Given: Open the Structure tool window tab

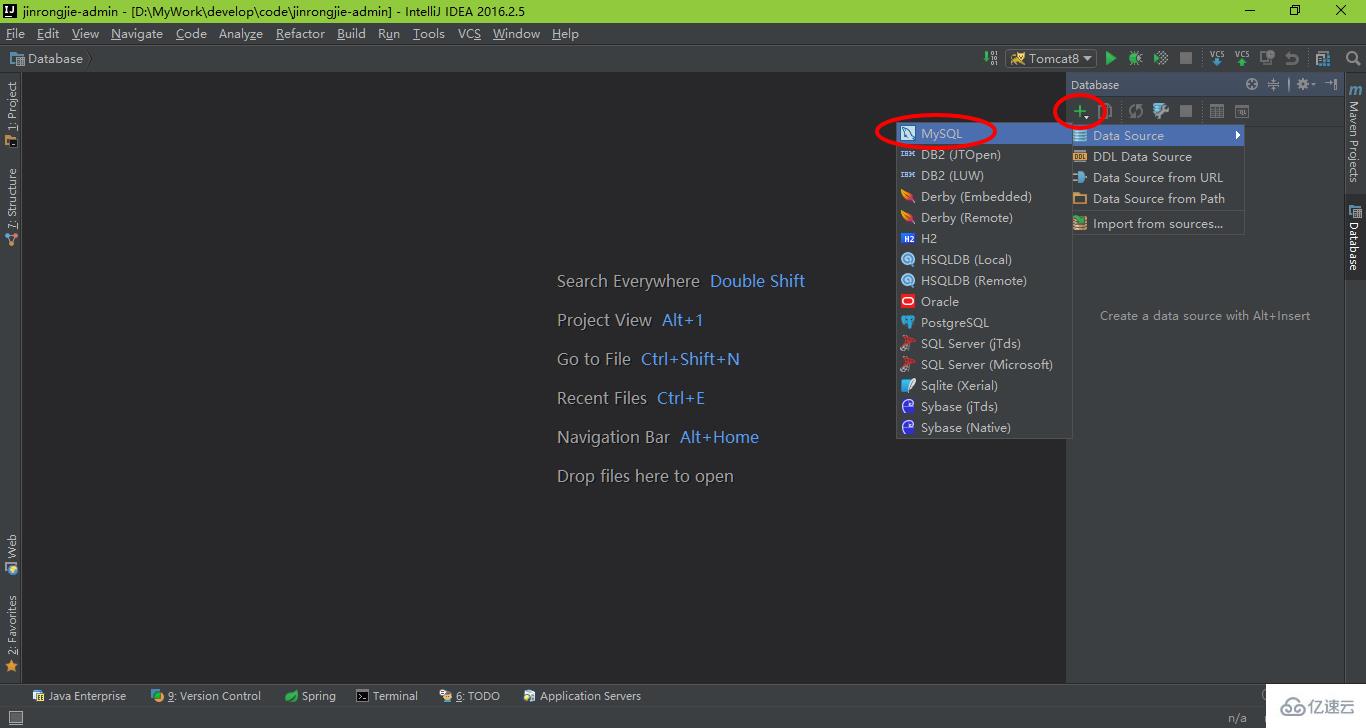Looking at the screenshot, I should click(12, 207).
